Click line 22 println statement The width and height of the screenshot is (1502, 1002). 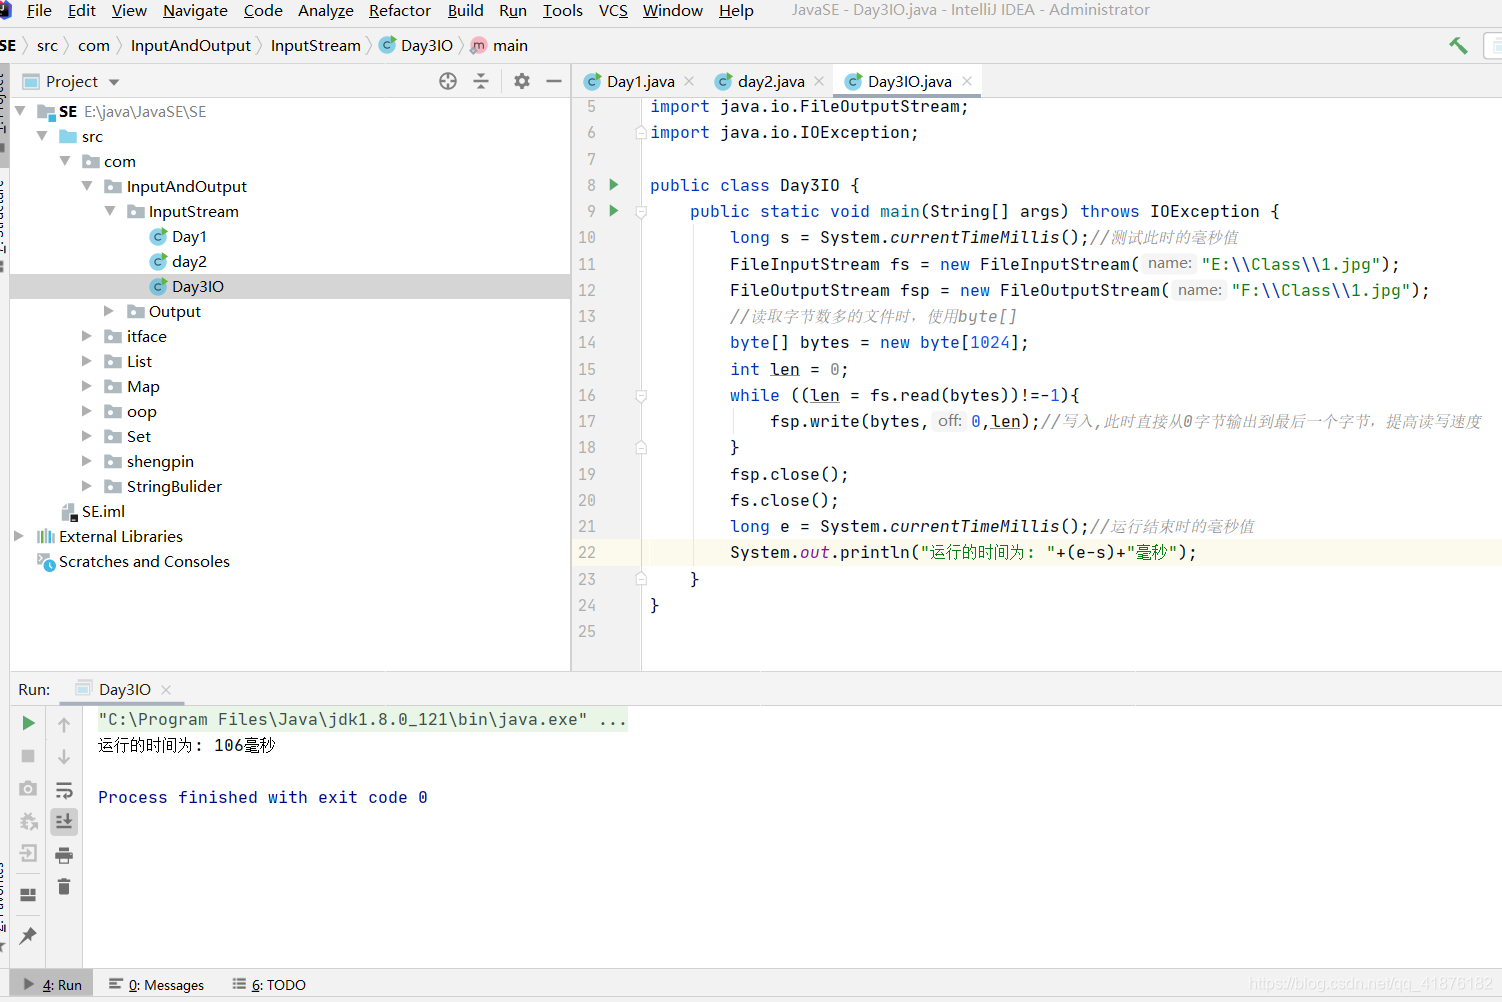point(963,552)
